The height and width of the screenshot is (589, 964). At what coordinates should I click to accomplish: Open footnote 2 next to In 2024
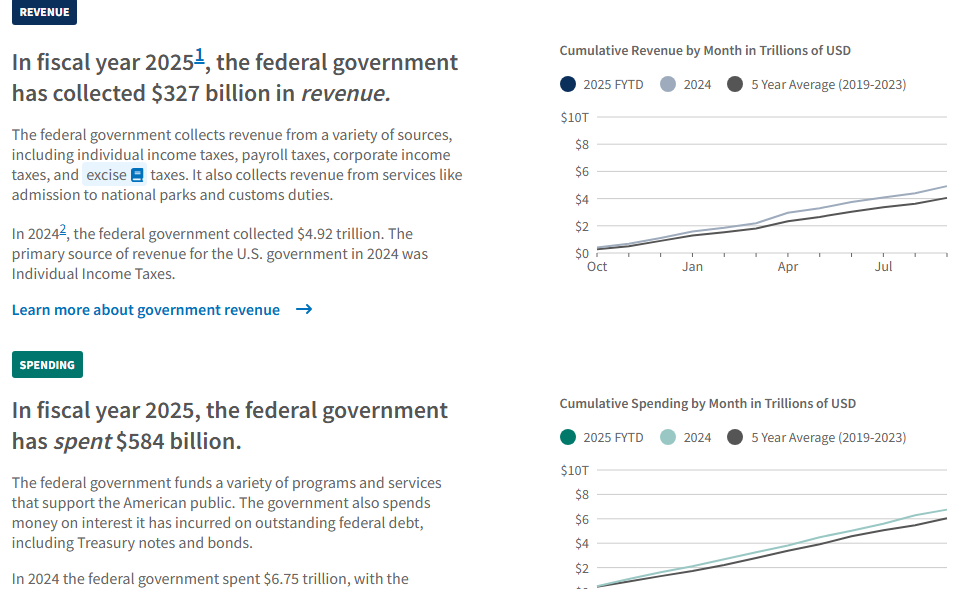click(x=63, y=230)
